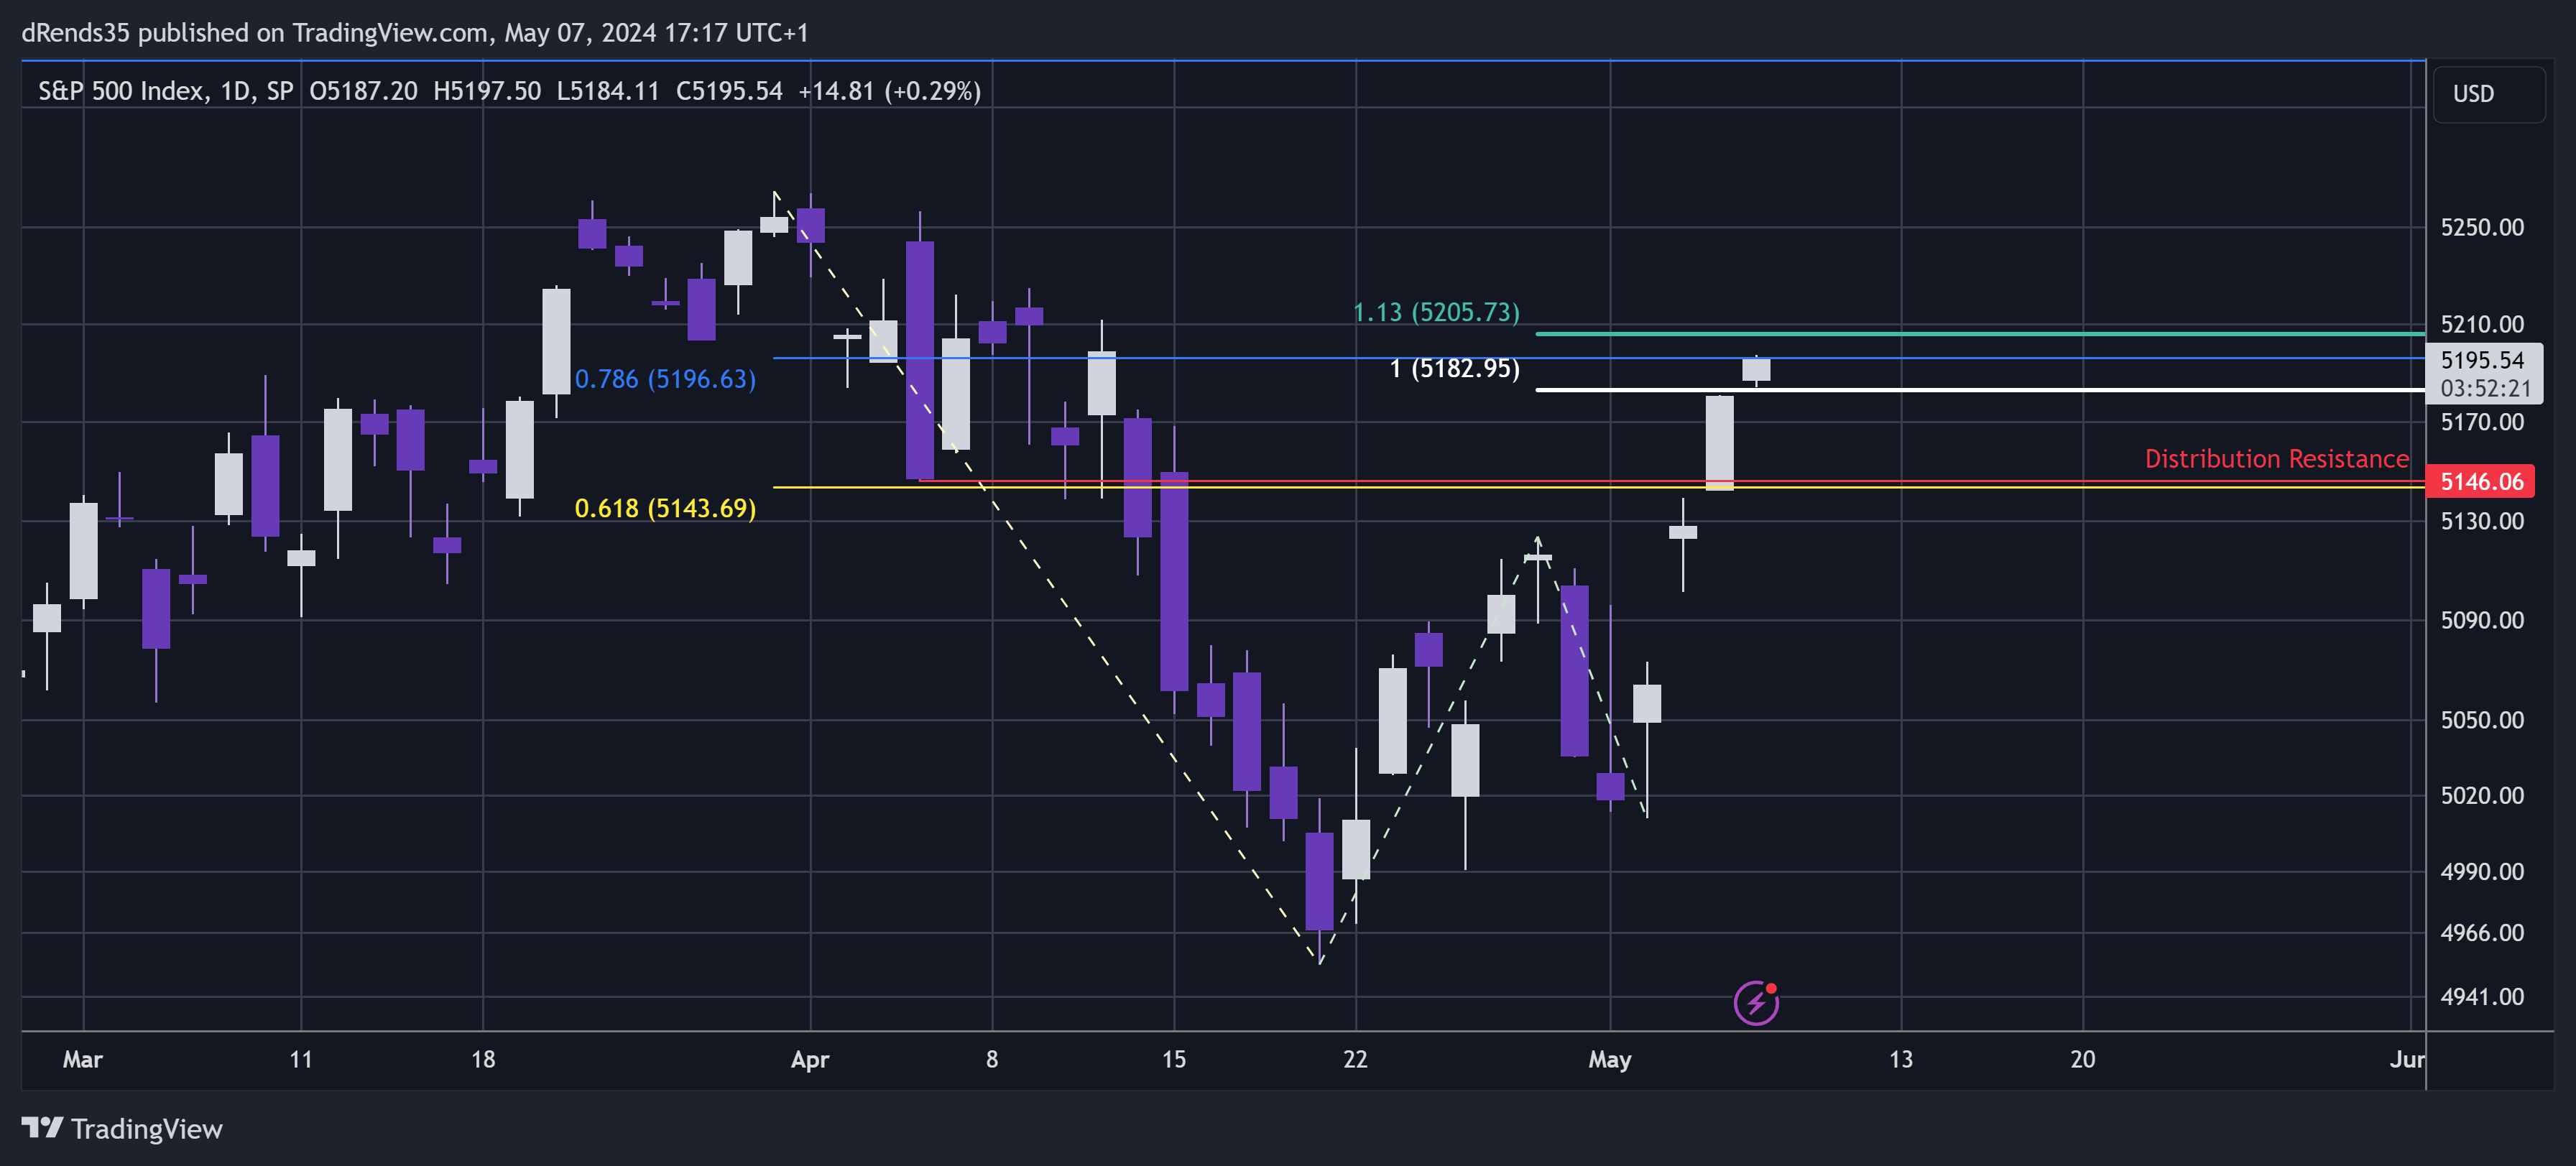
Task: Click the H5197.50 high value
Action: tap(487, 91)
